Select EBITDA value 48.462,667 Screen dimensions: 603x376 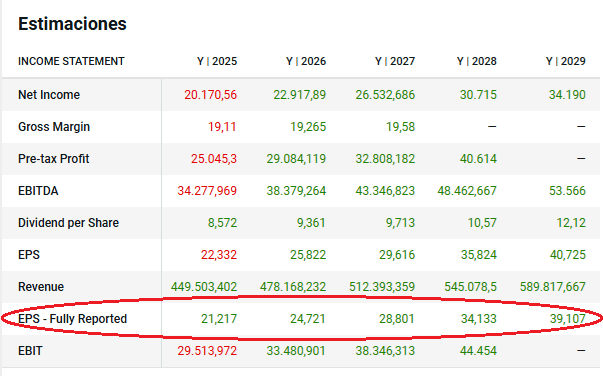click(x=467, y=191)
